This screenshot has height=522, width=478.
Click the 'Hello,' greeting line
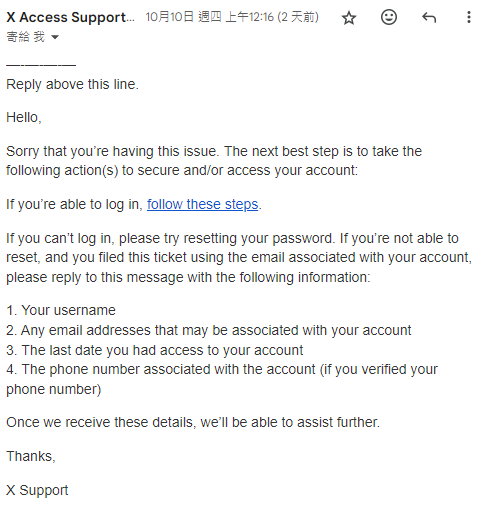pyautogui.click(x=24, y=118)
